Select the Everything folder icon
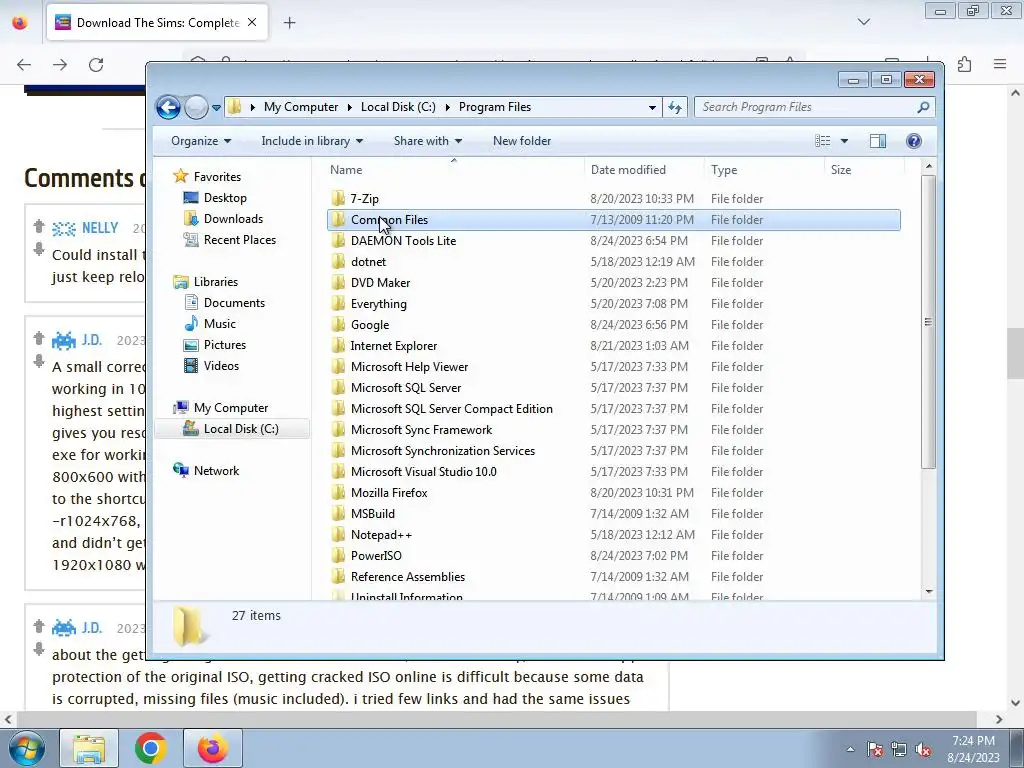 pos(338,304)
